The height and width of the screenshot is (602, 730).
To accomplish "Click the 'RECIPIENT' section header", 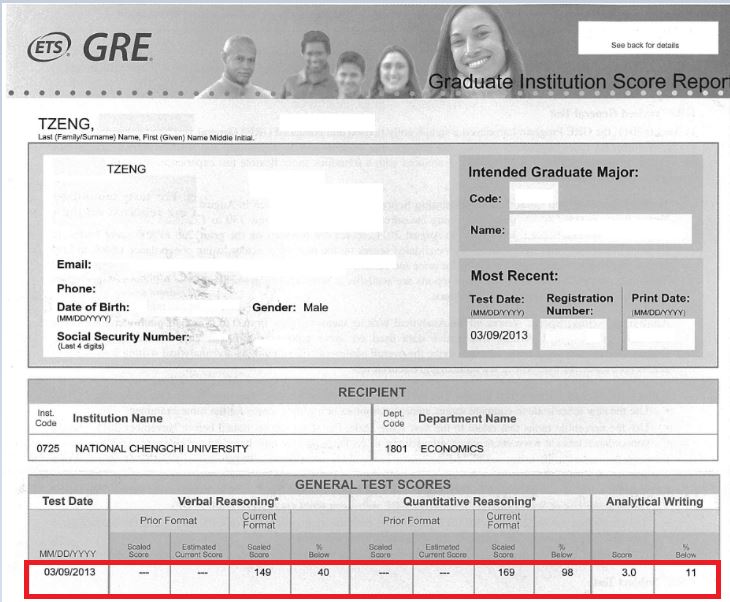I will coord(372,392).
